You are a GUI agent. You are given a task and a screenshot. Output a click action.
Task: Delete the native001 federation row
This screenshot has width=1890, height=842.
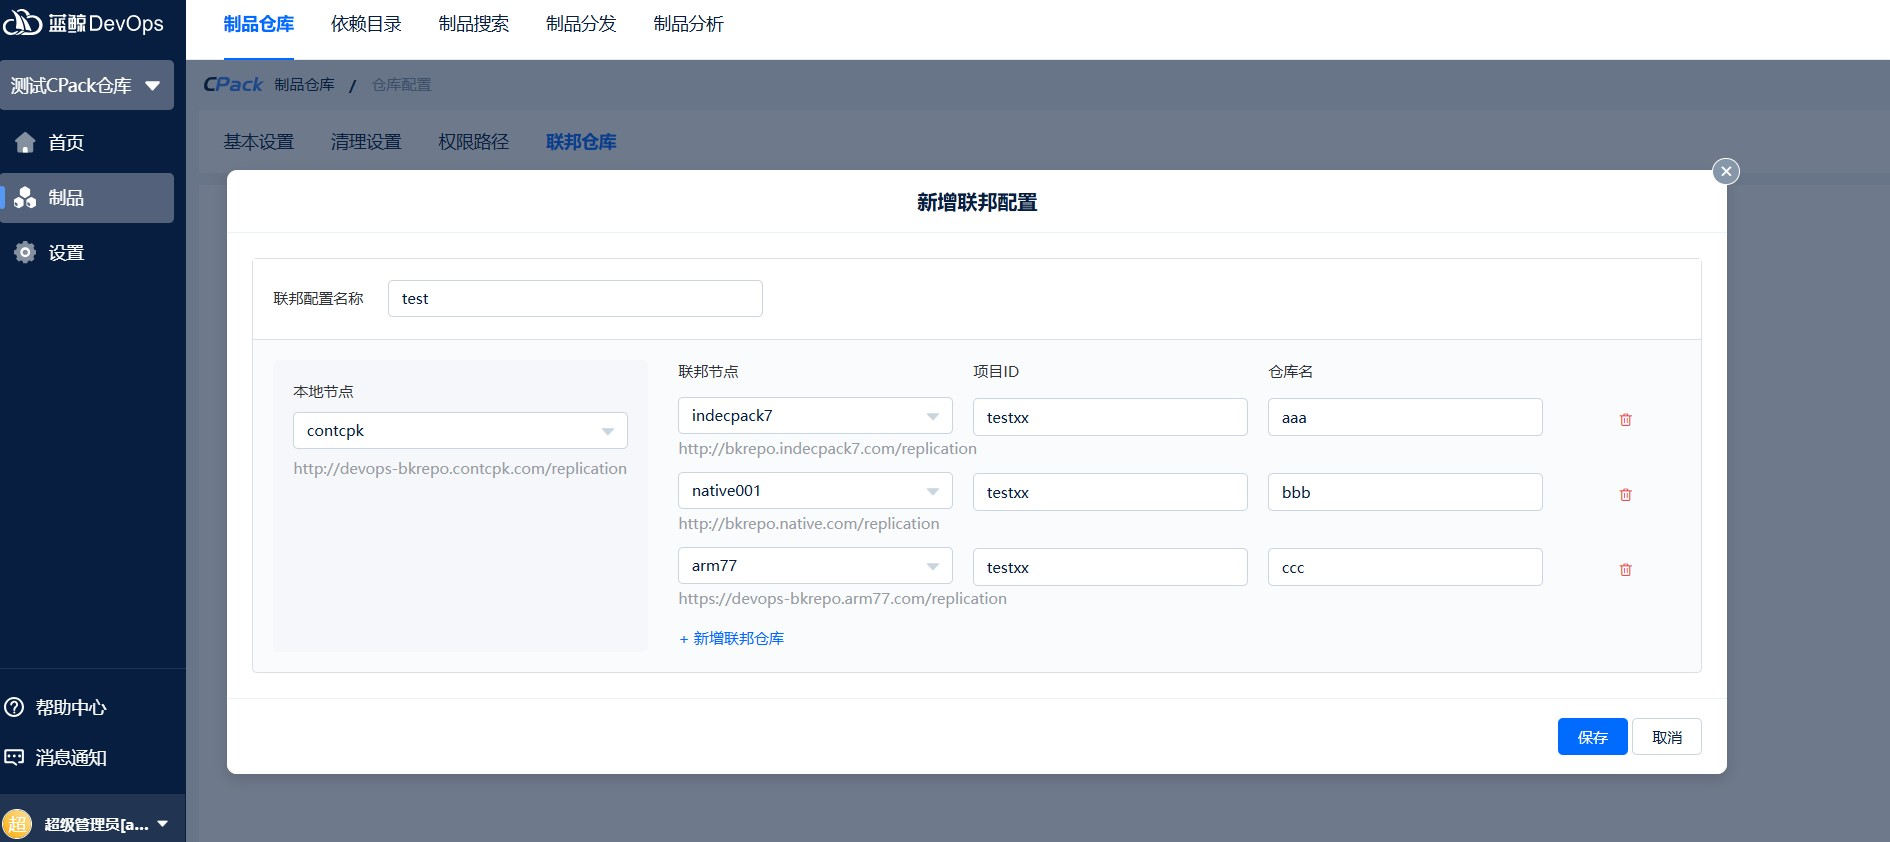1625,495
